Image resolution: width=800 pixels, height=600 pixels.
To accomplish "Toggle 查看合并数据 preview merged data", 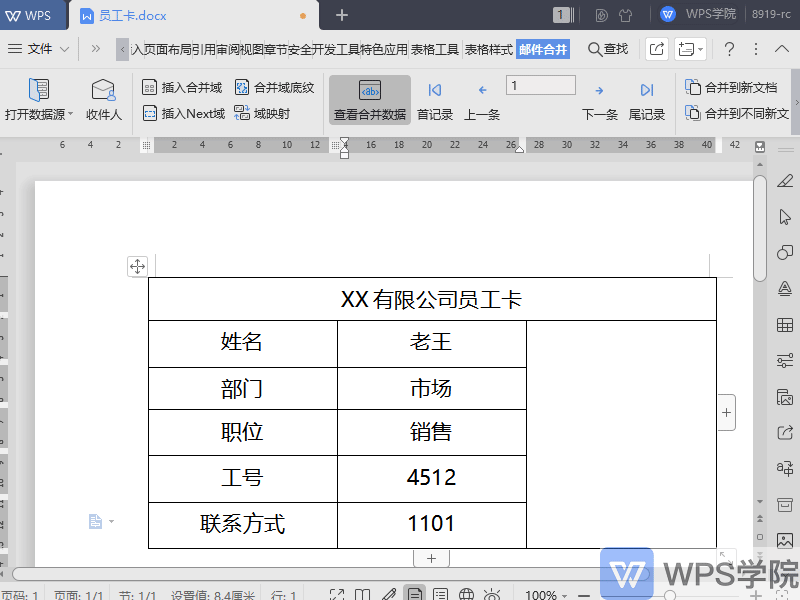I will [370, 101].
